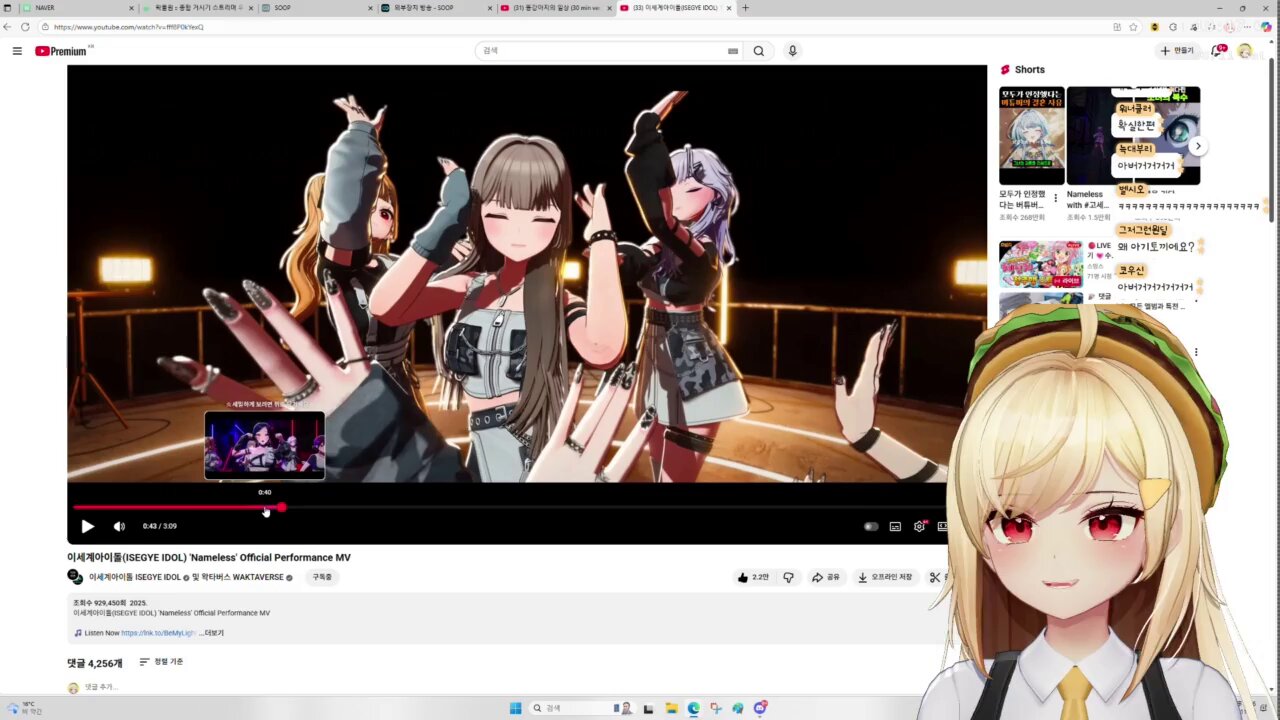Open player settings gear

(919, 526)
